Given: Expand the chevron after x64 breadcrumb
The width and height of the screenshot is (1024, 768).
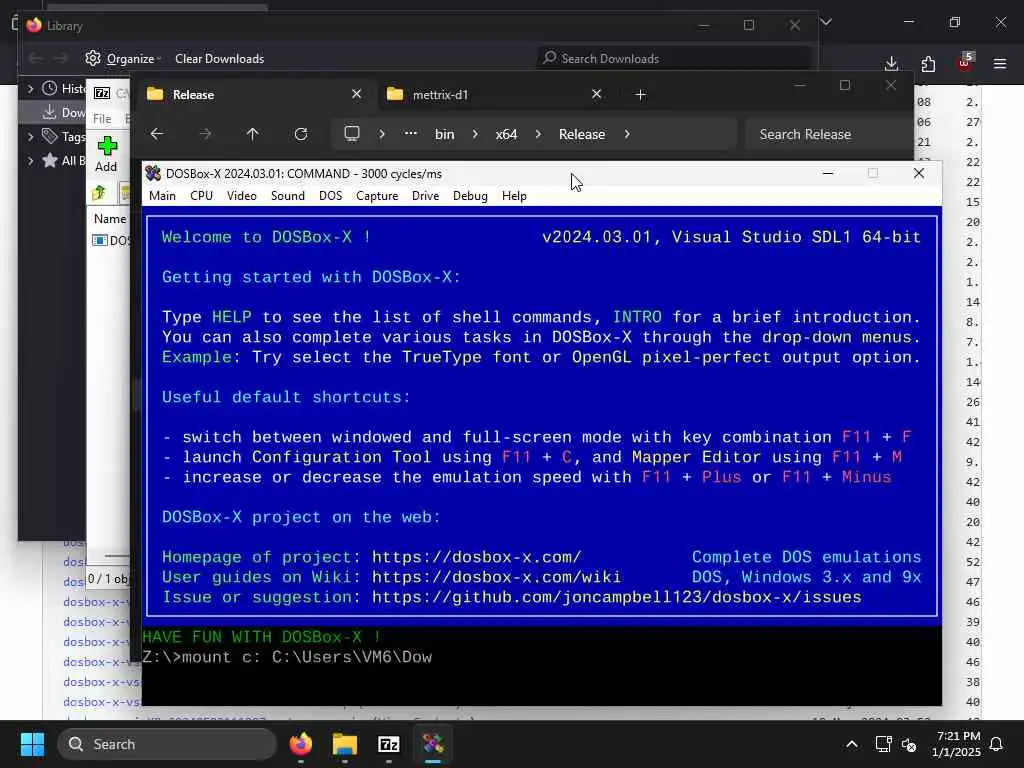Looking at the screenshot, I should (538, 134).
